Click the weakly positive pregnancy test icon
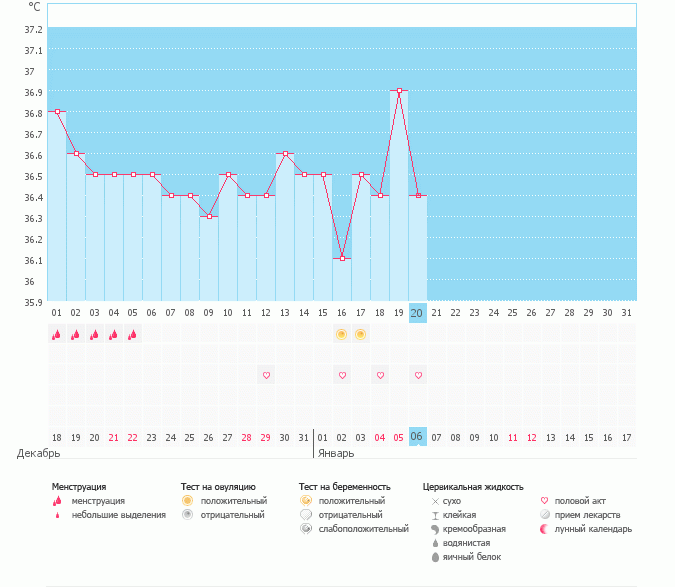 point(305,529)
